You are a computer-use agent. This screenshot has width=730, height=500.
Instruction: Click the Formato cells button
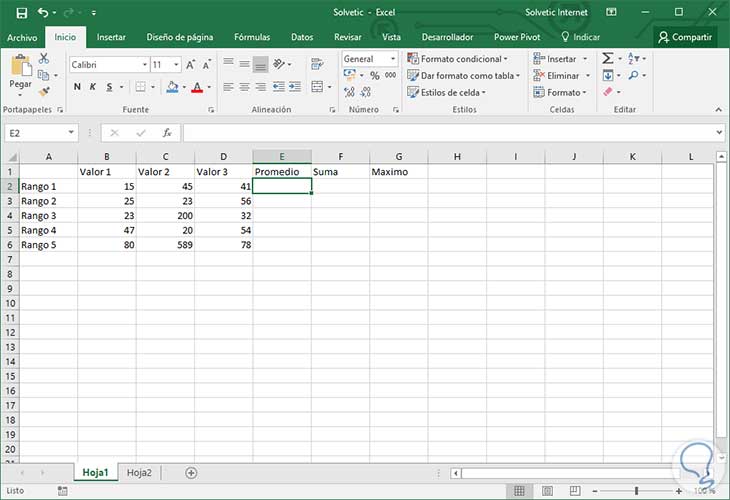(560, 92)
